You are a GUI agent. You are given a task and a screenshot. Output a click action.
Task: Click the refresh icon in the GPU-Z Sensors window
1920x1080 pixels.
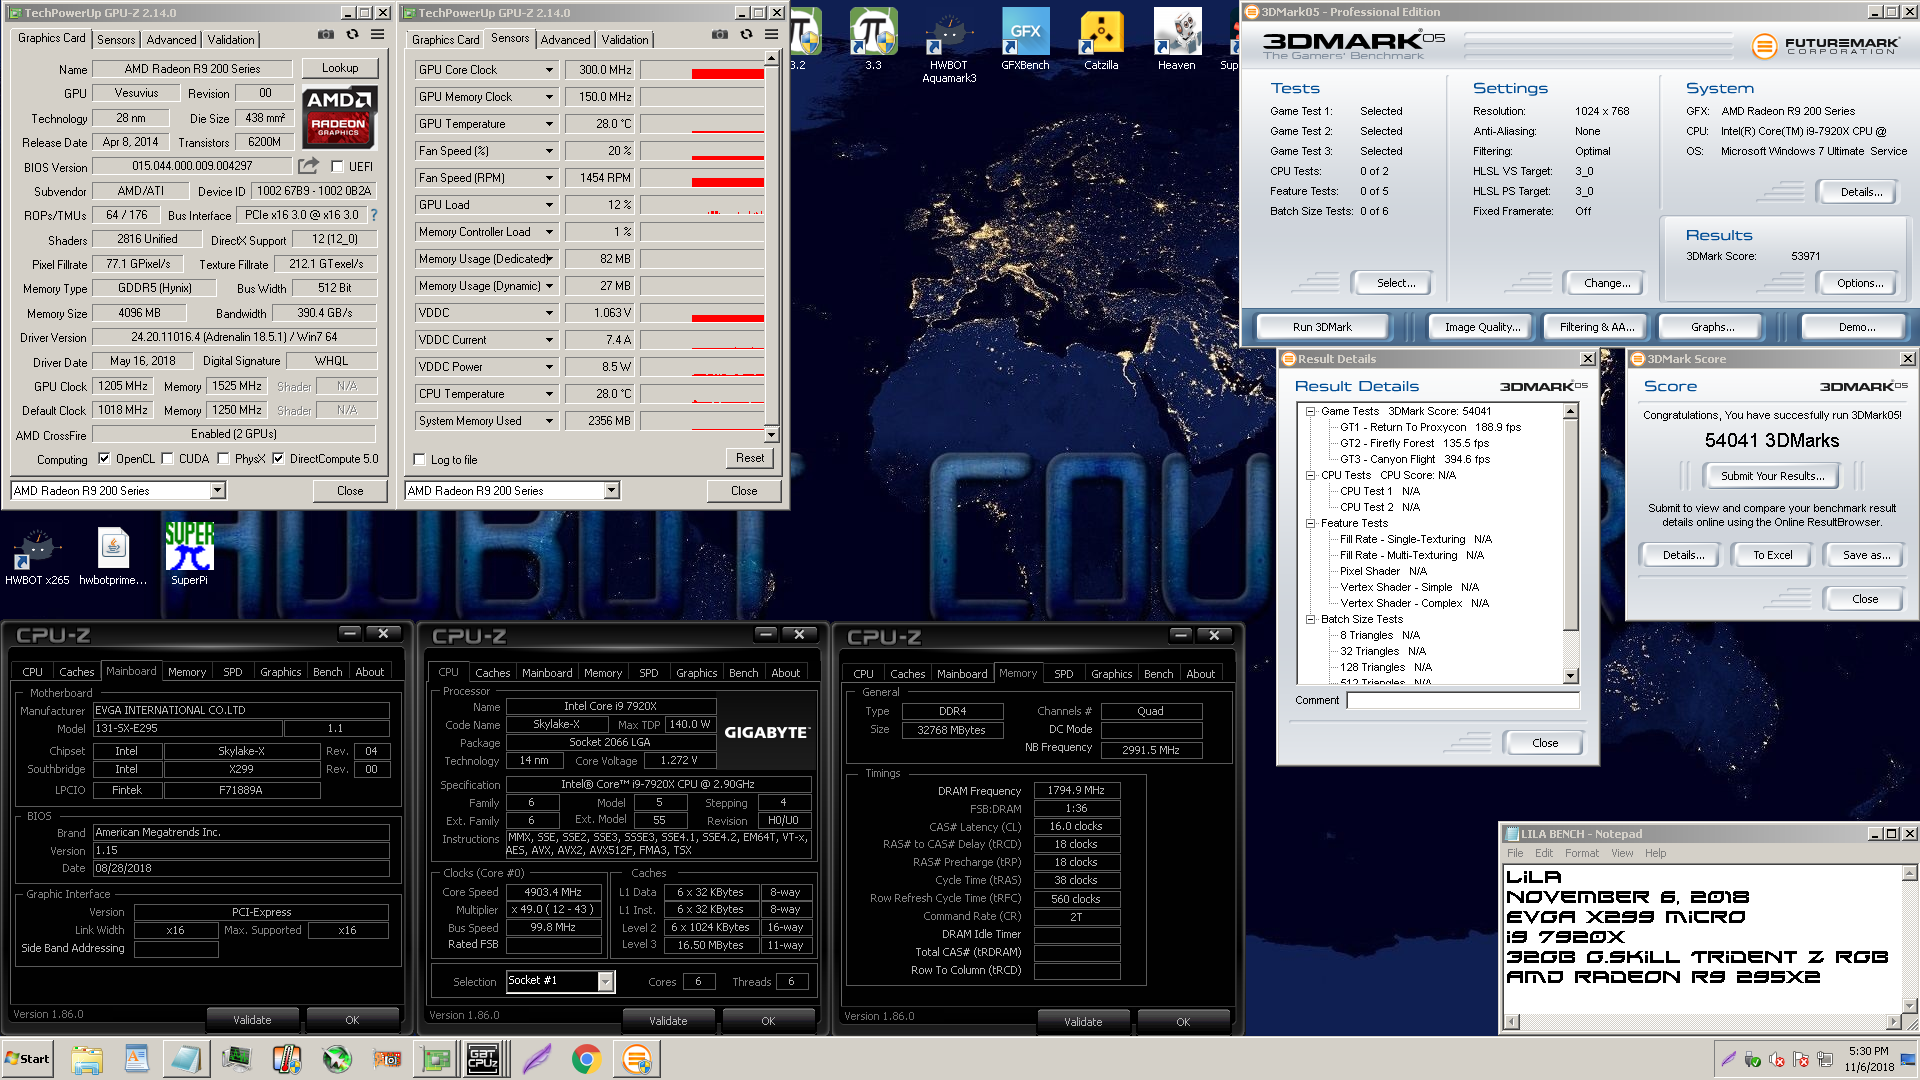tap(746, 34)
